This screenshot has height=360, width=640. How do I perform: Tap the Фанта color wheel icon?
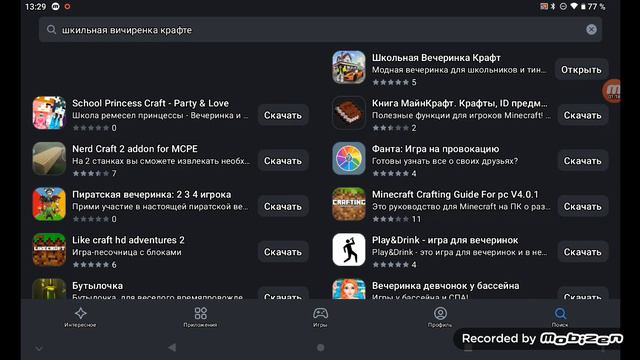pos(349,159)
